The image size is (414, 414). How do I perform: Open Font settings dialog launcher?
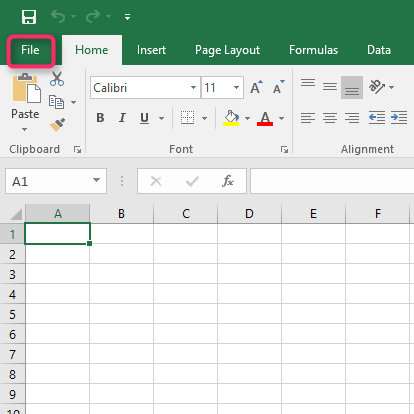[284, 150]
